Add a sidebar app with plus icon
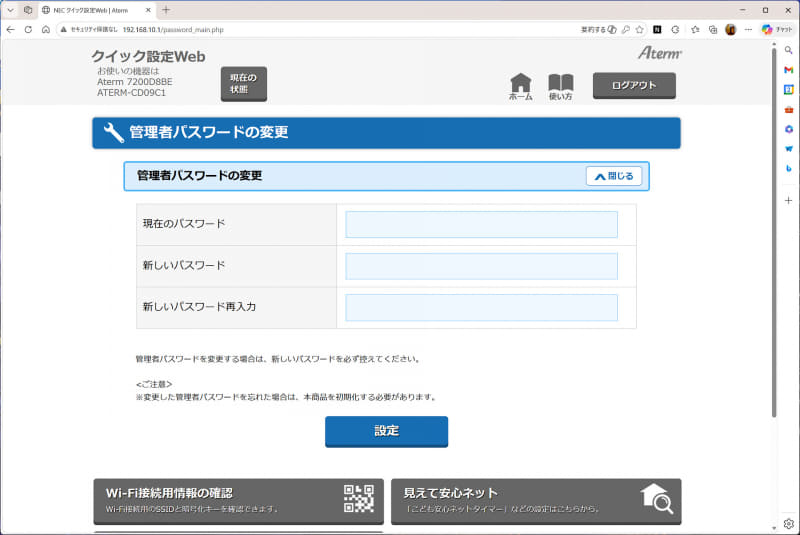The height and width of the screenshot is (535, 800). pos(788,200)
